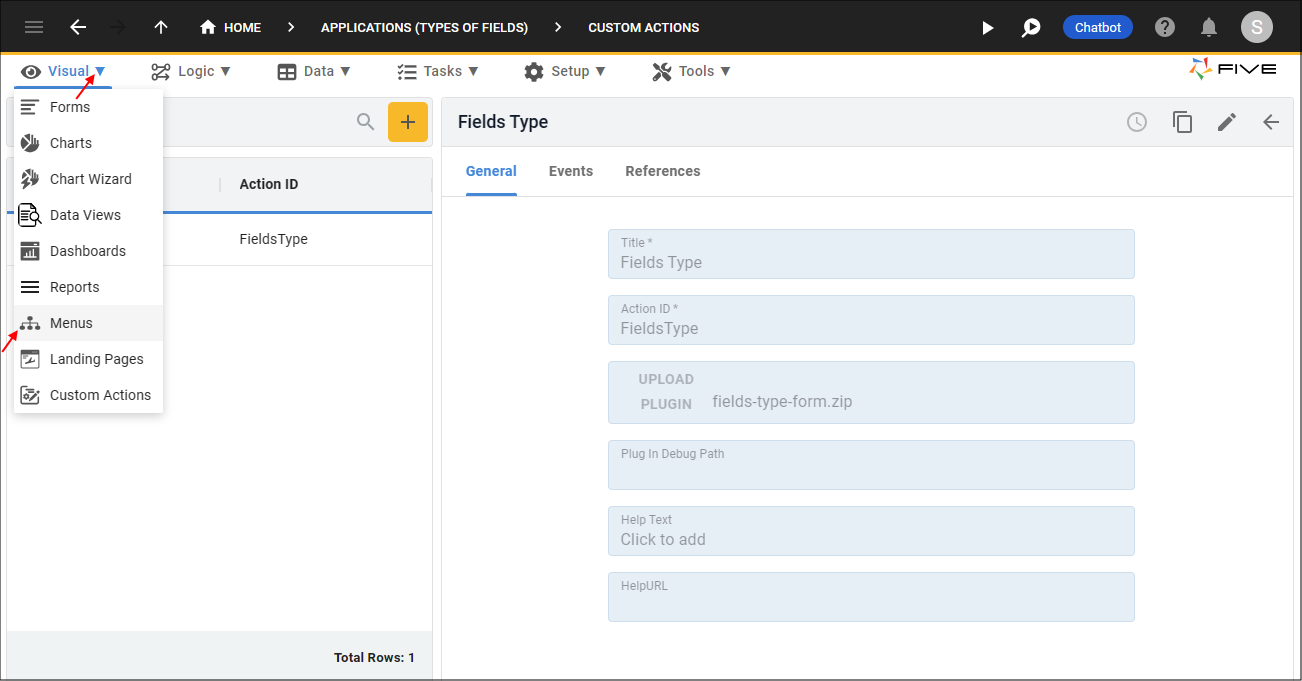Expand the Data dropdown menu
This screenshot has width=1302, height=681.
[x=314, y=71]
